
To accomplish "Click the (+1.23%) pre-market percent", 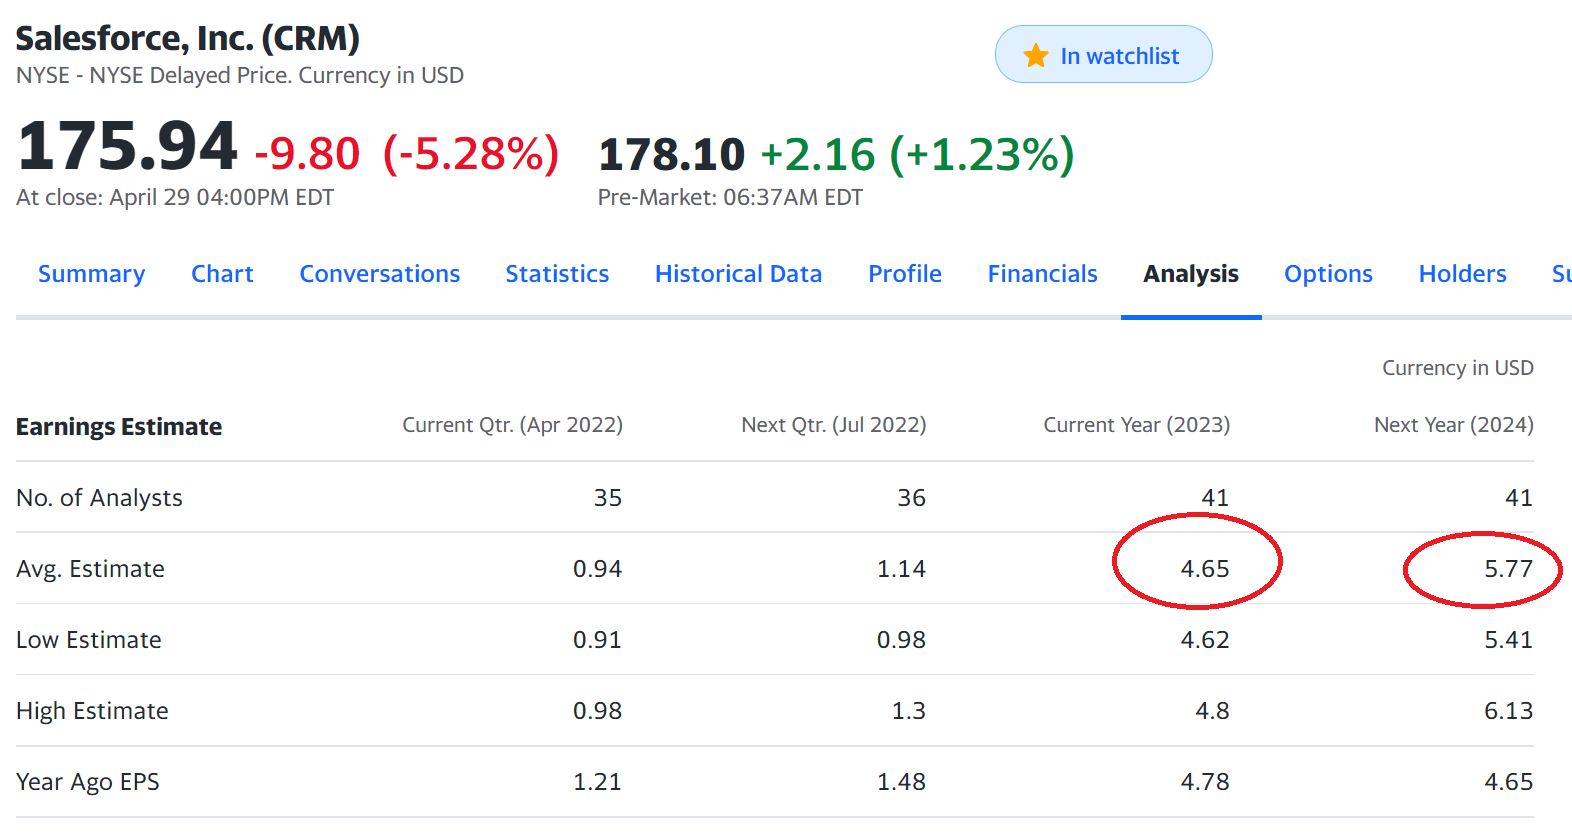I will point(982,155).
